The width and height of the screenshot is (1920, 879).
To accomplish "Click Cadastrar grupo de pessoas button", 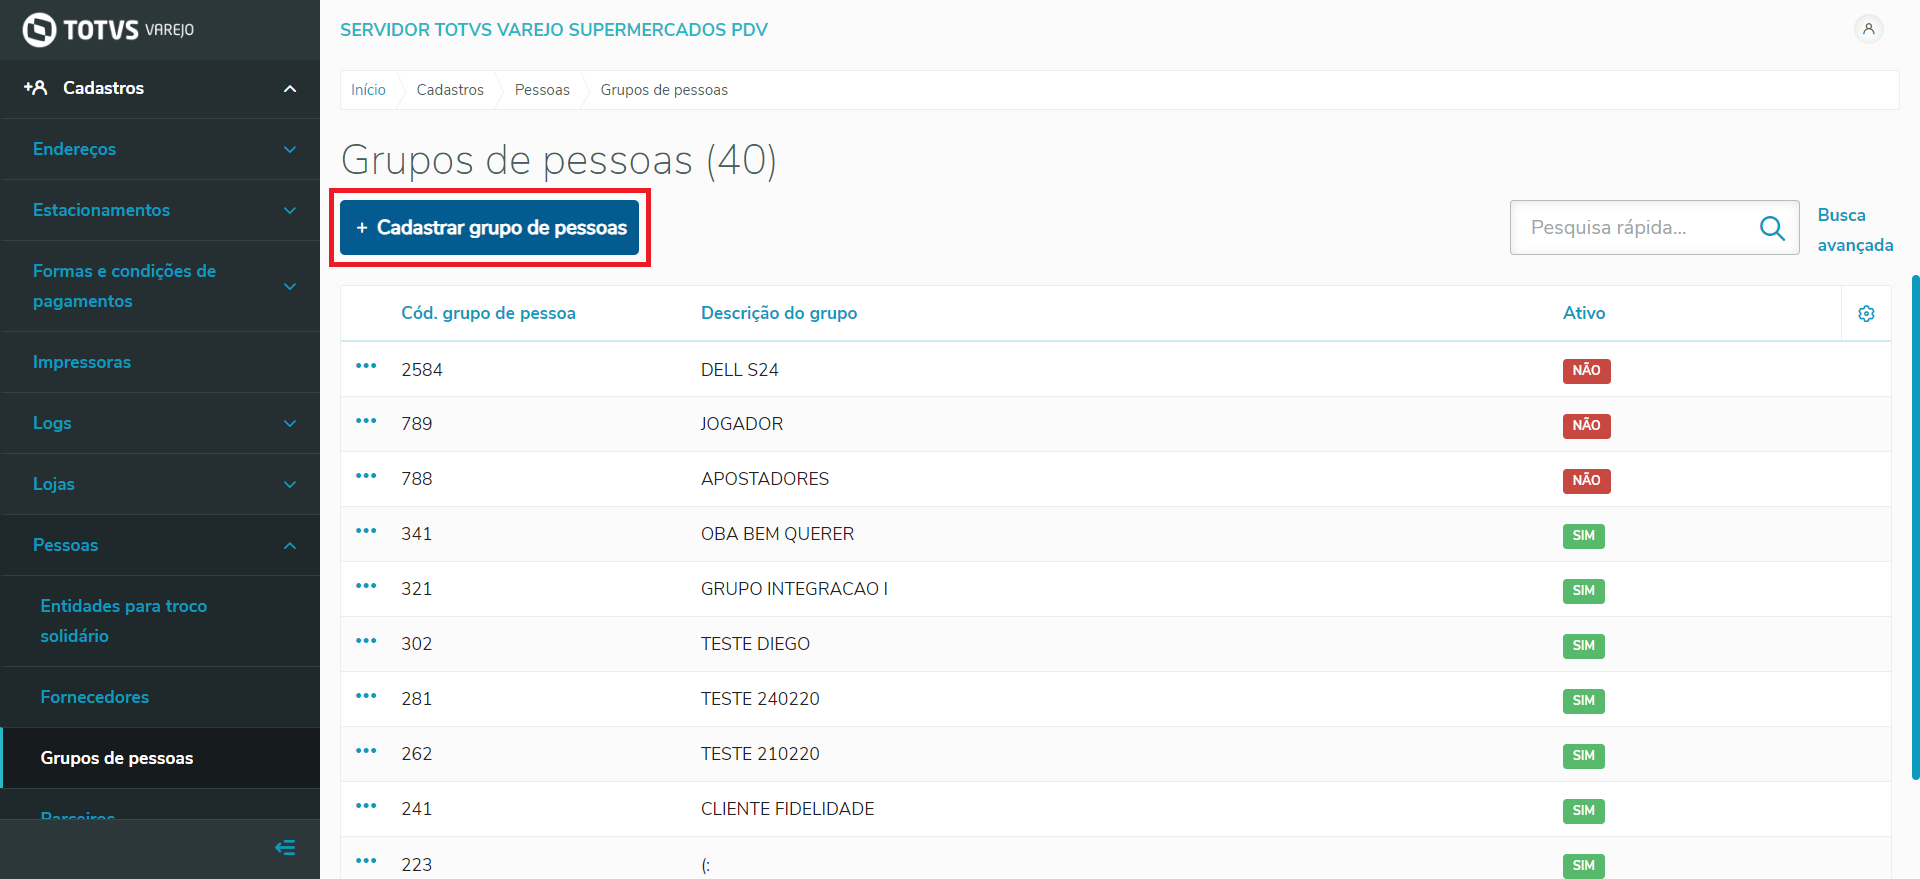I will (490, 228).
